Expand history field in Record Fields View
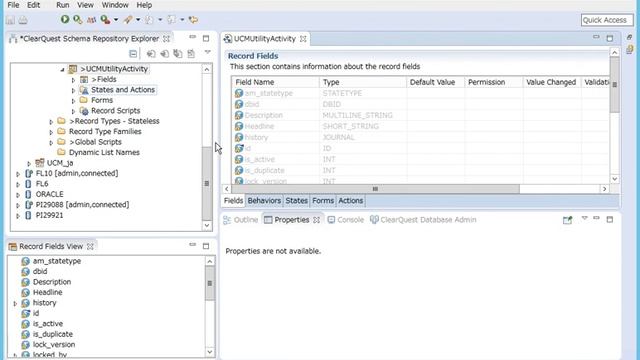The image size is (640, 360). coord(15,304)
